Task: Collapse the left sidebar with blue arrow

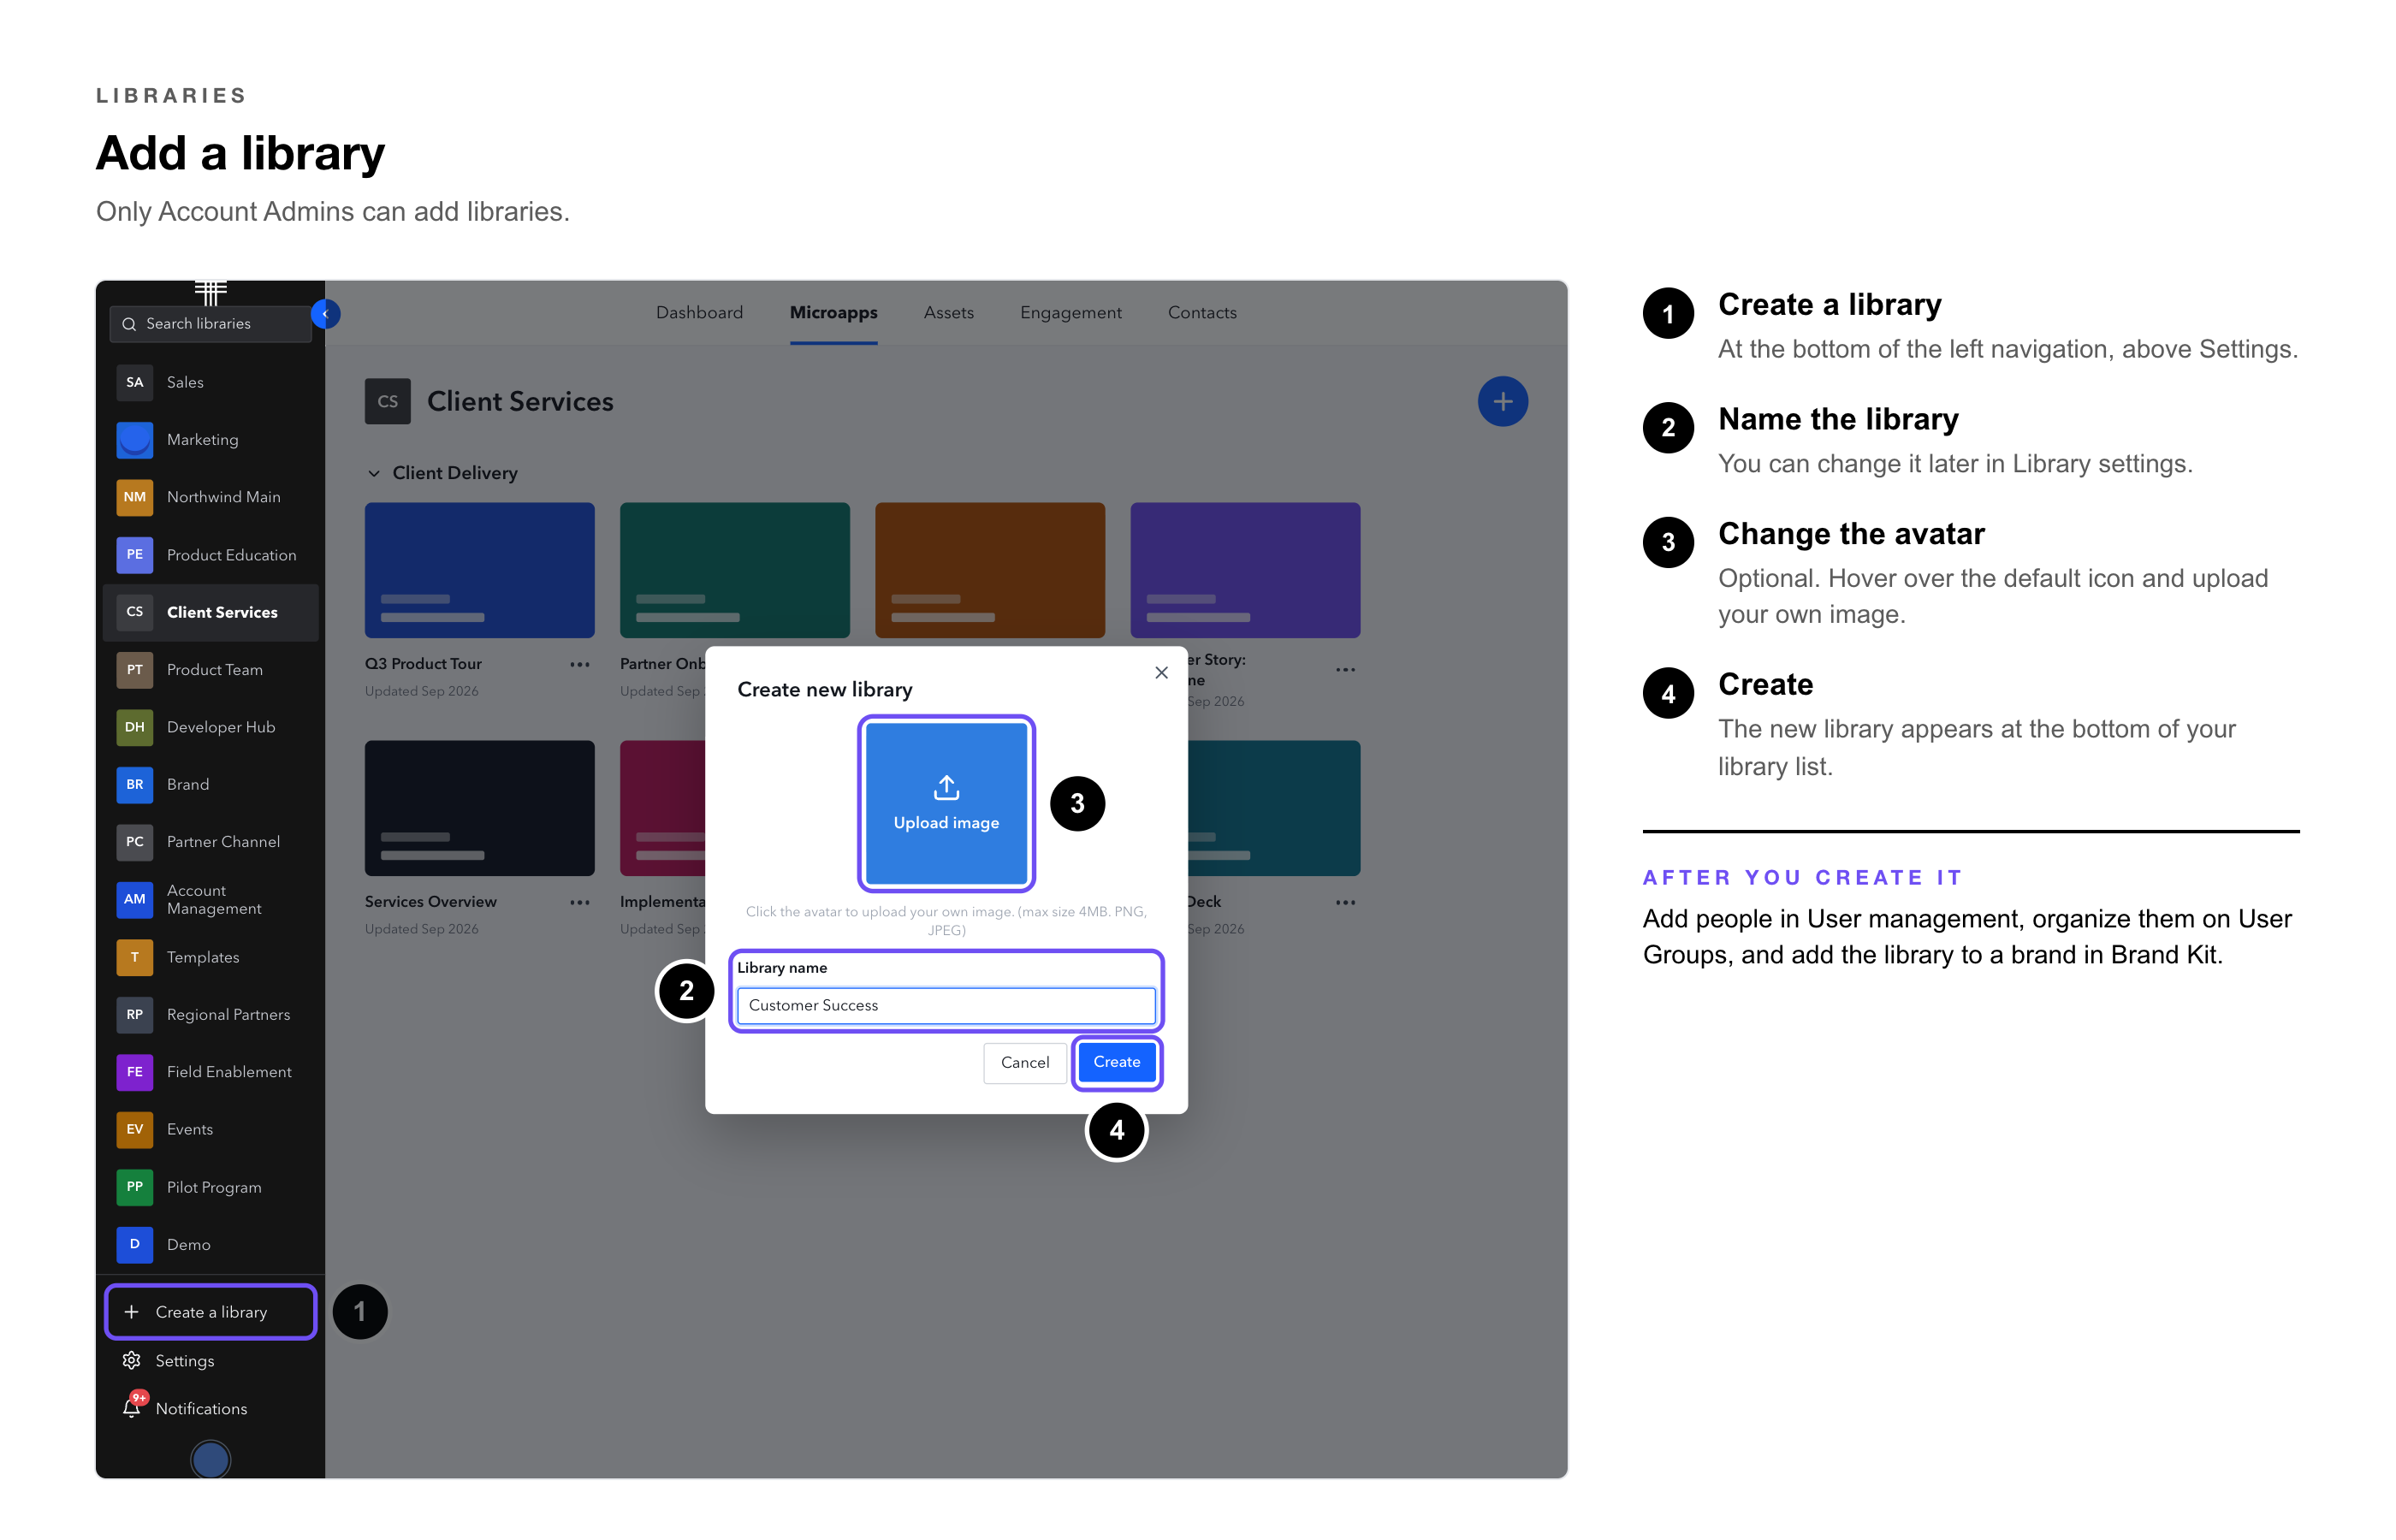Action: (326, 314)
